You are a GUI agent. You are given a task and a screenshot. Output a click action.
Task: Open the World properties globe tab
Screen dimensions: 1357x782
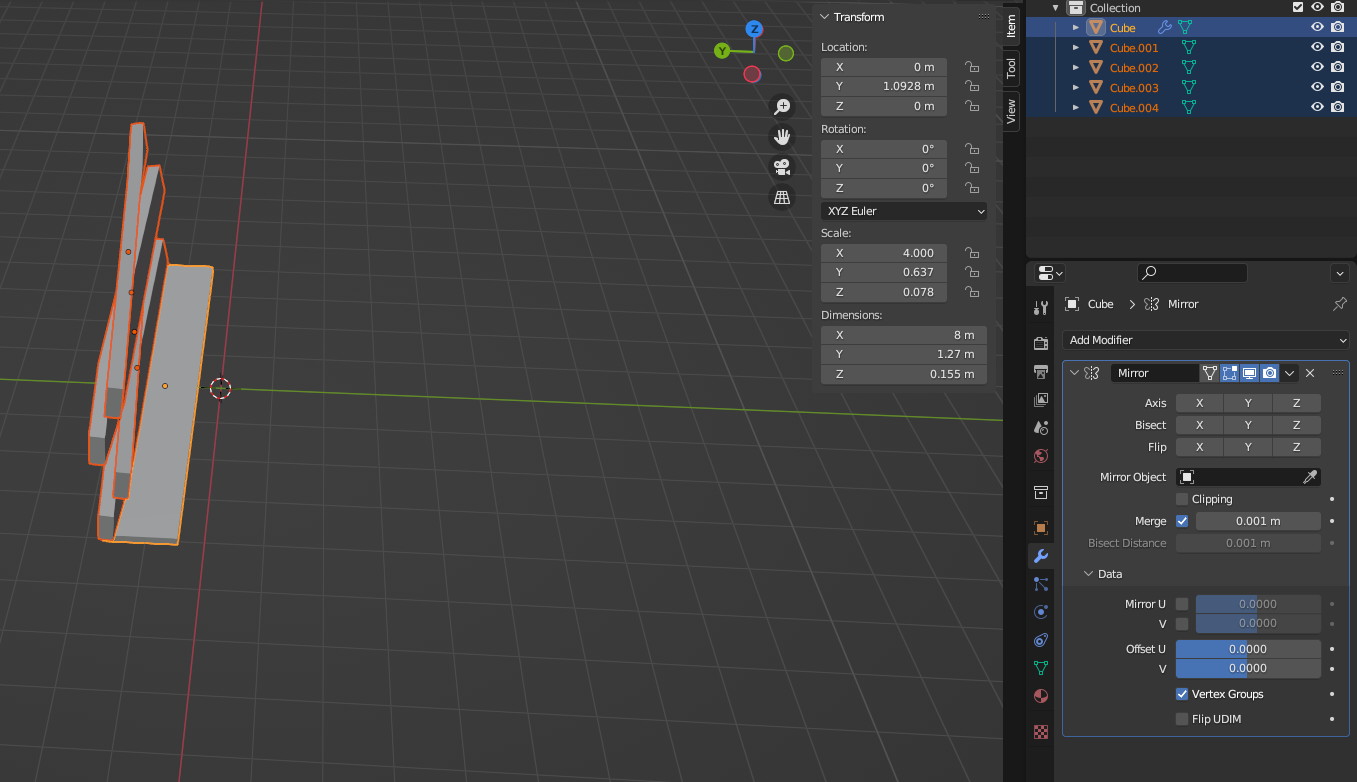point(1041,456)
